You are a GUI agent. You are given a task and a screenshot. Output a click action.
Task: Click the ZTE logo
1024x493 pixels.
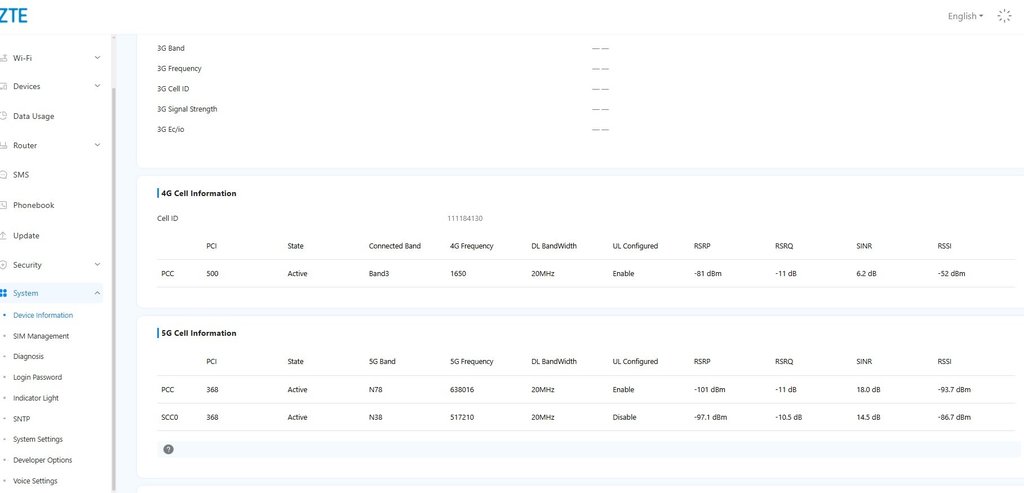pos(13,16)
